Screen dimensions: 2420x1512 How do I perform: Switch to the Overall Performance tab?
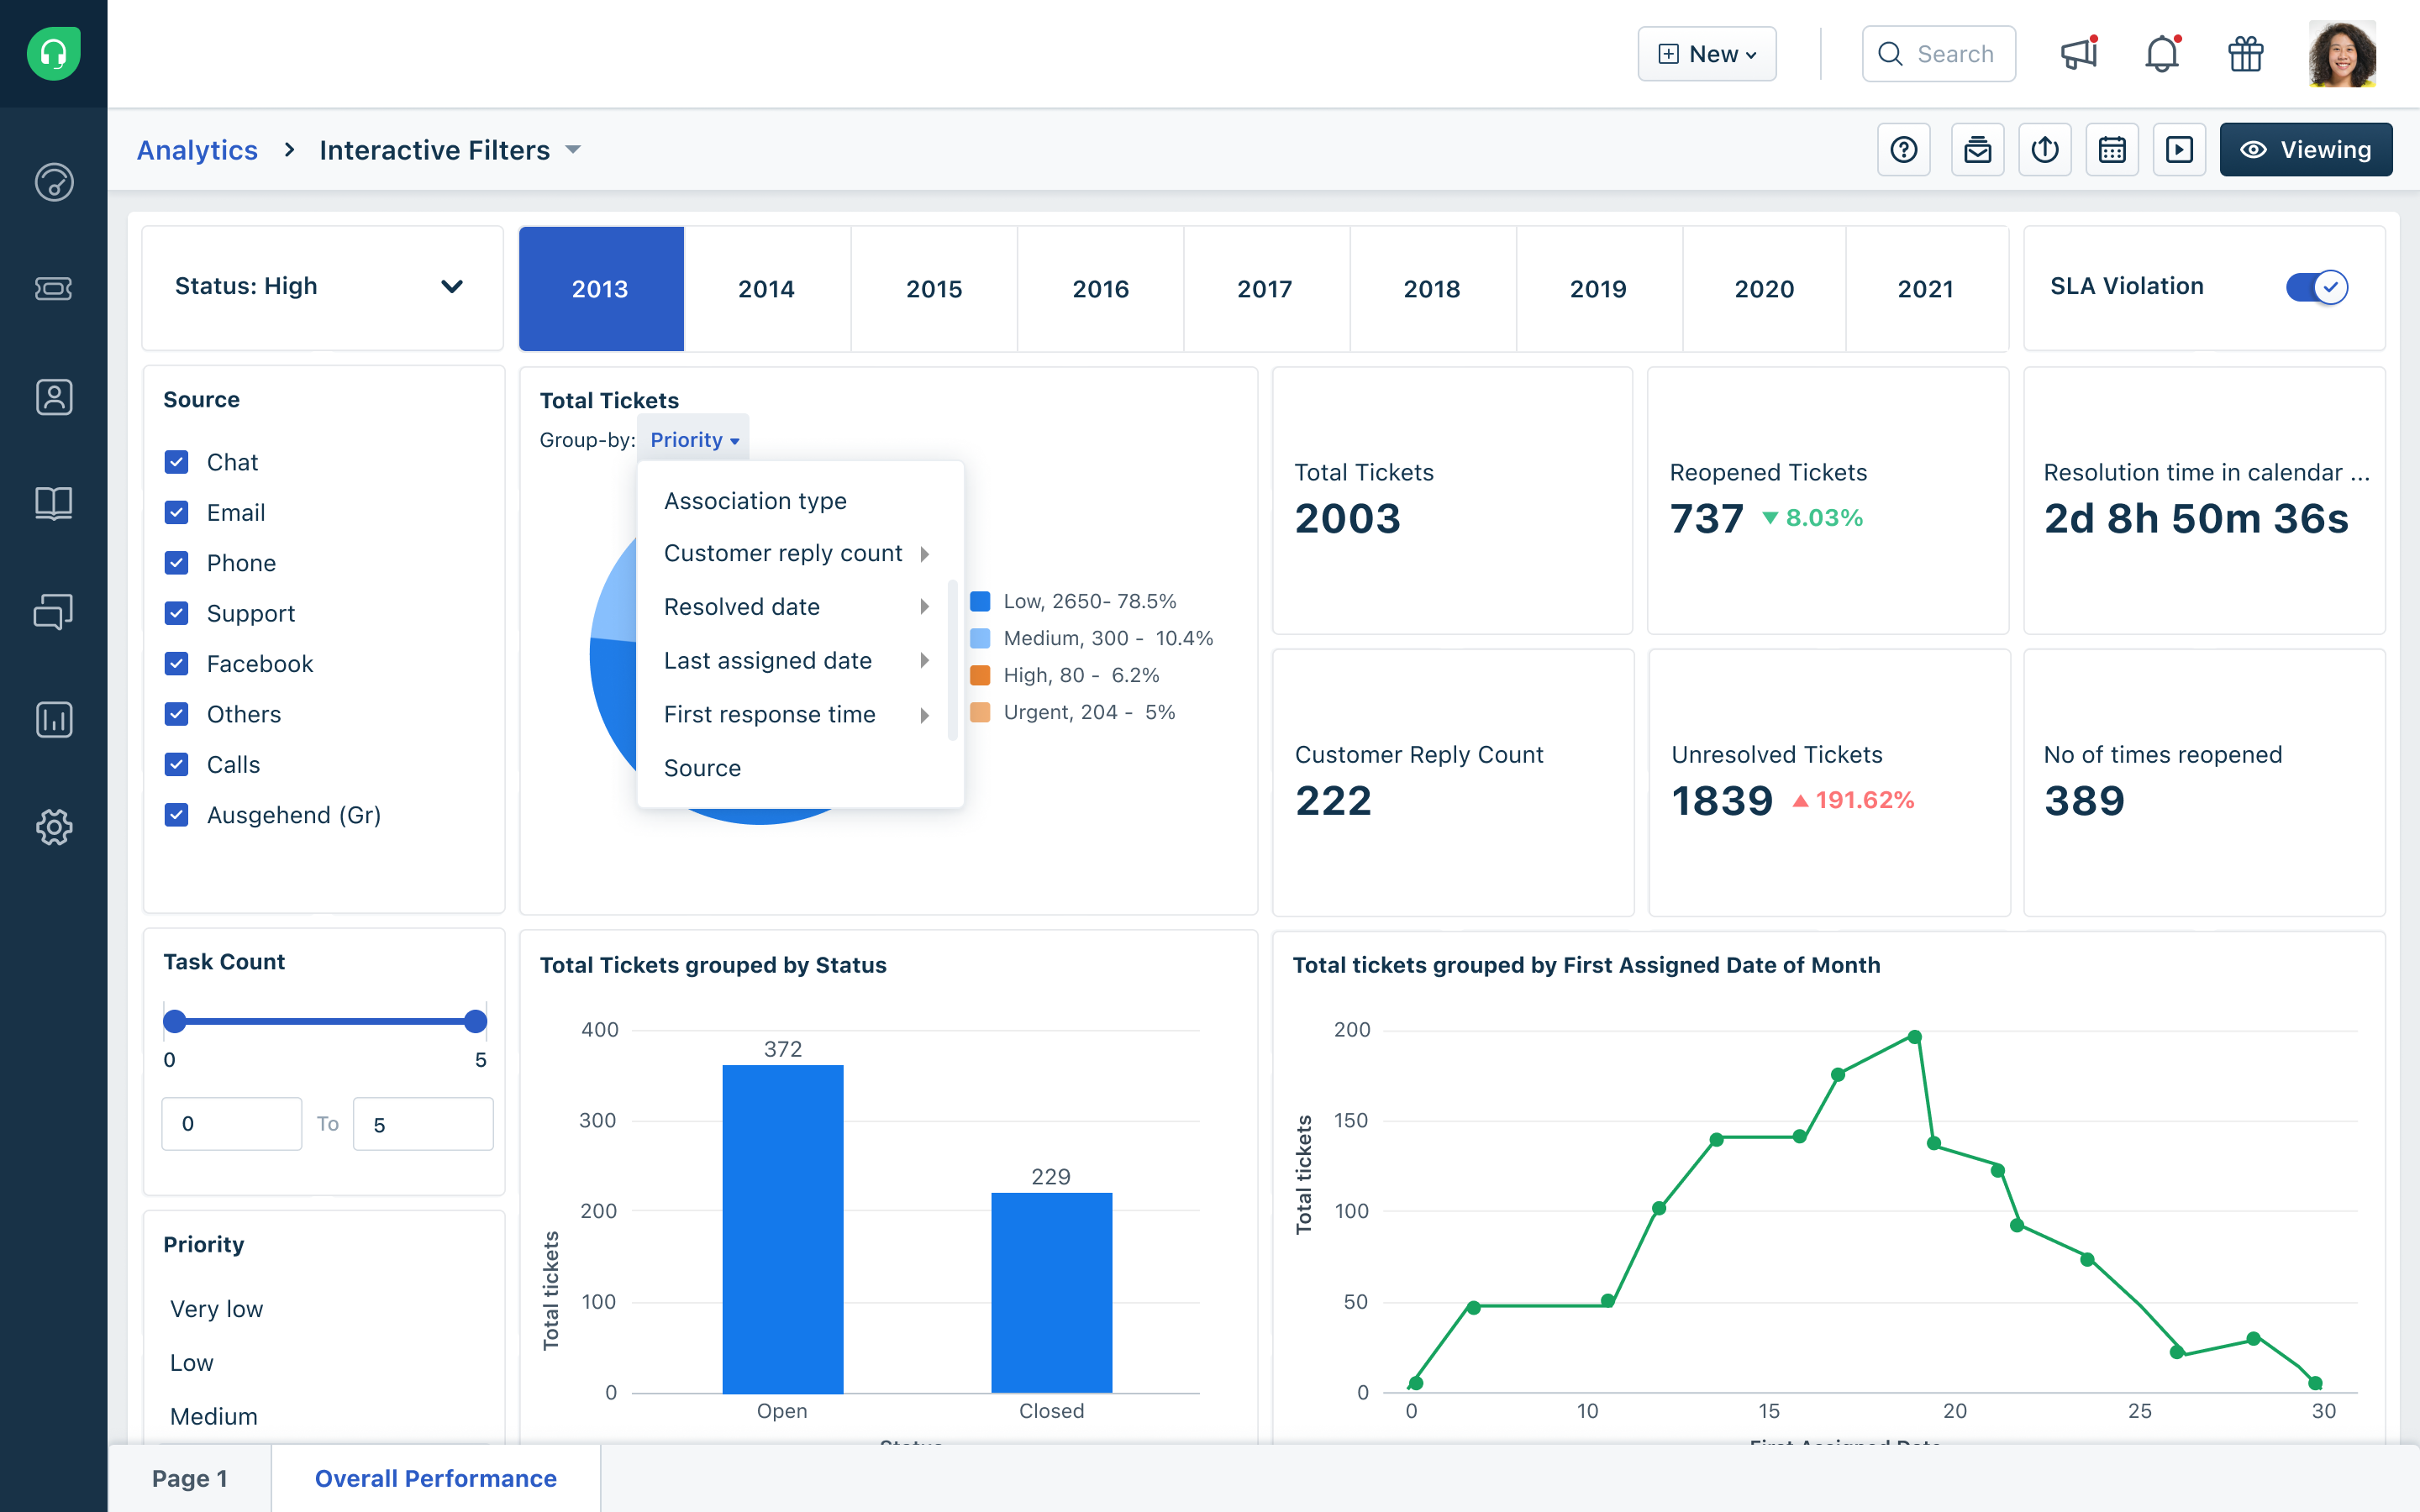tap(435, 1478)
